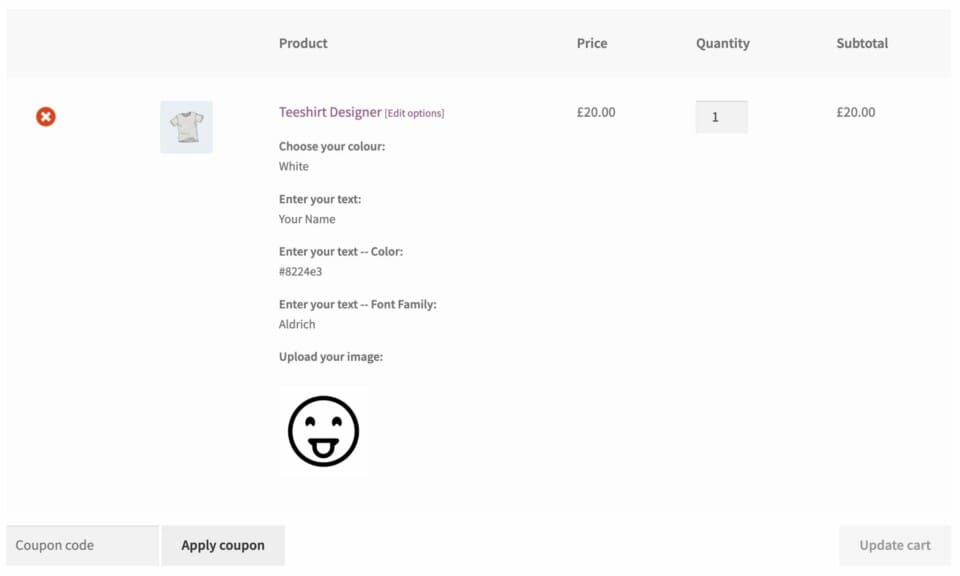Click the £20.00 subtotal amount
The height and width of the screenshot is (576, 960).
pyautogui.click(x=855, y=112)
